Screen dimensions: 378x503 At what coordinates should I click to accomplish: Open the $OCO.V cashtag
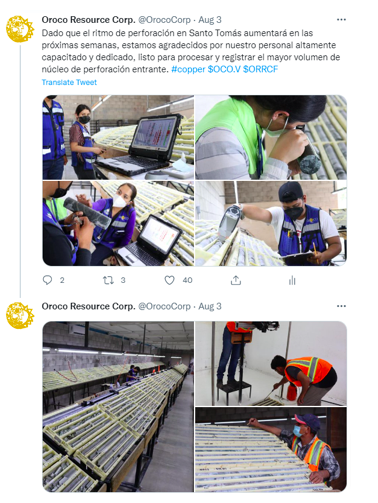click(x=224, y=69)
